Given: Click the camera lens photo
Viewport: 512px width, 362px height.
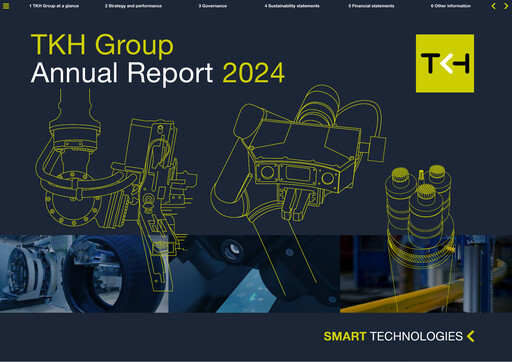Looking at the screenshot, I should 254,274.
